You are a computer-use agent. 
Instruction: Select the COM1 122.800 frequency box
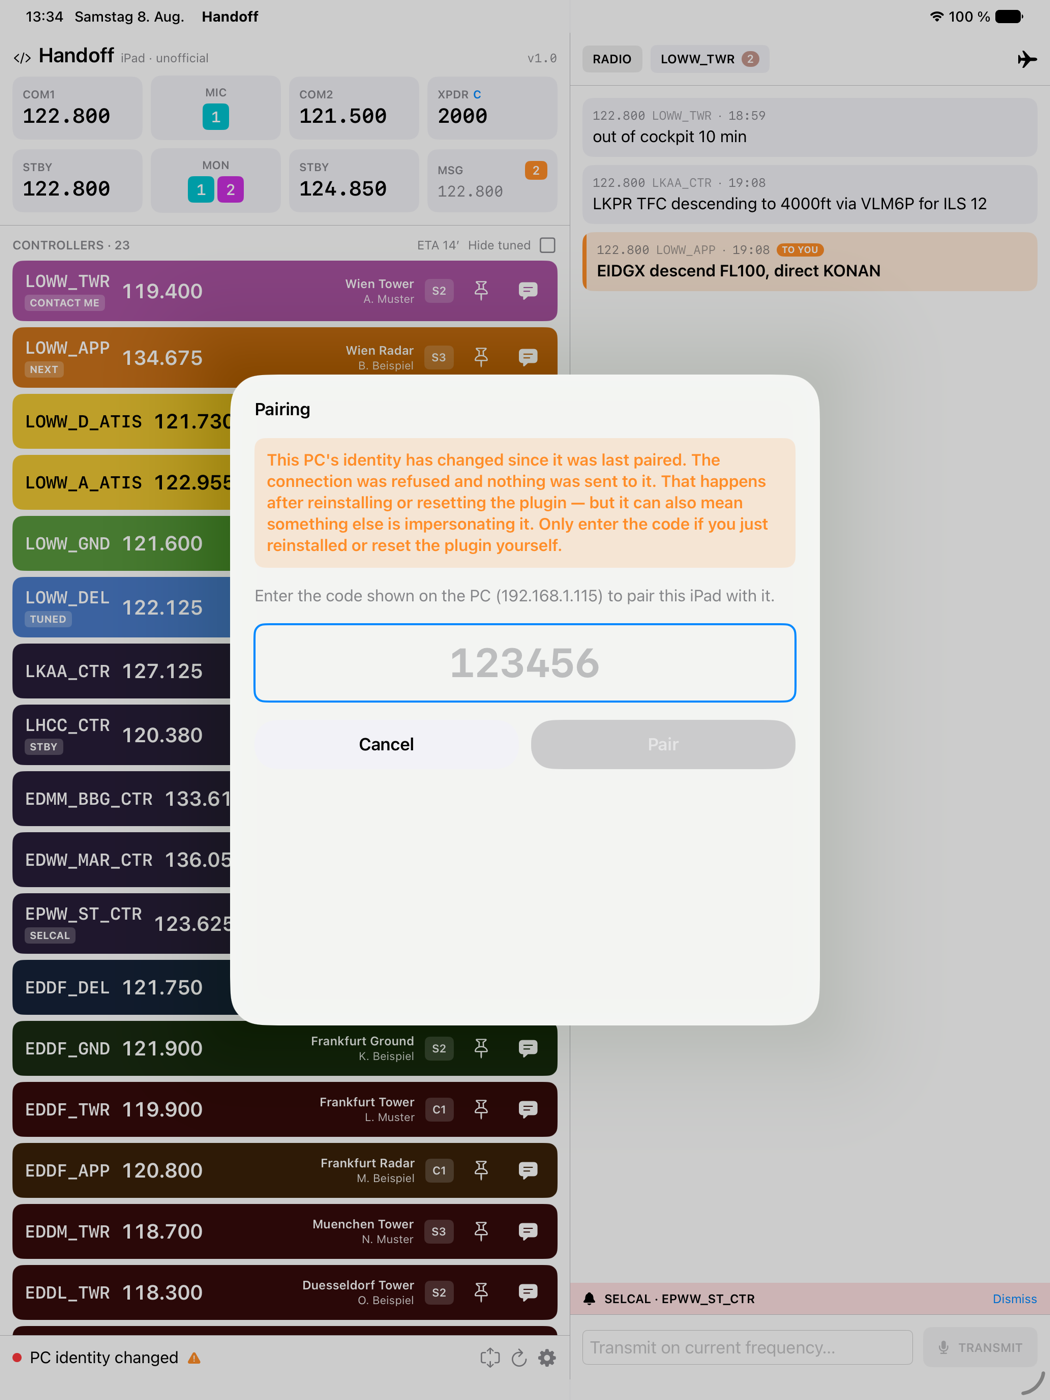(x=77, y=107)
